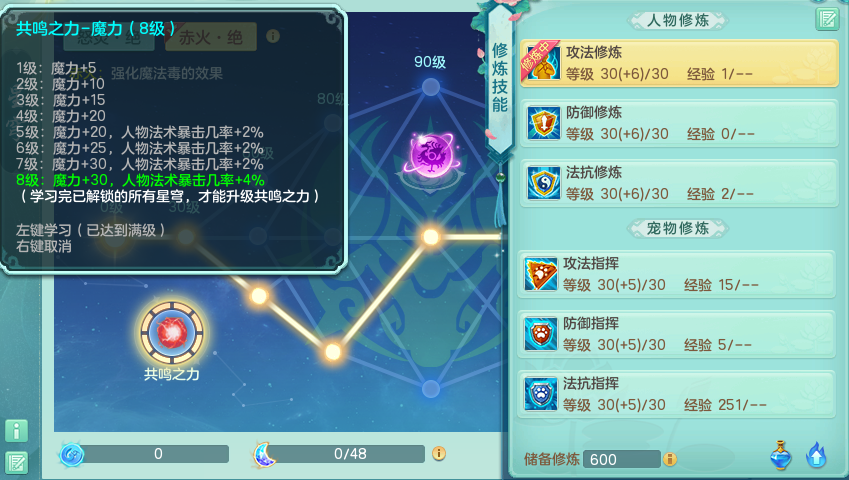Viewport: 849px width, 480px height.
Task: Select the purple phoenix star orb
Action: pyautogui.click(x=432, y=156)
